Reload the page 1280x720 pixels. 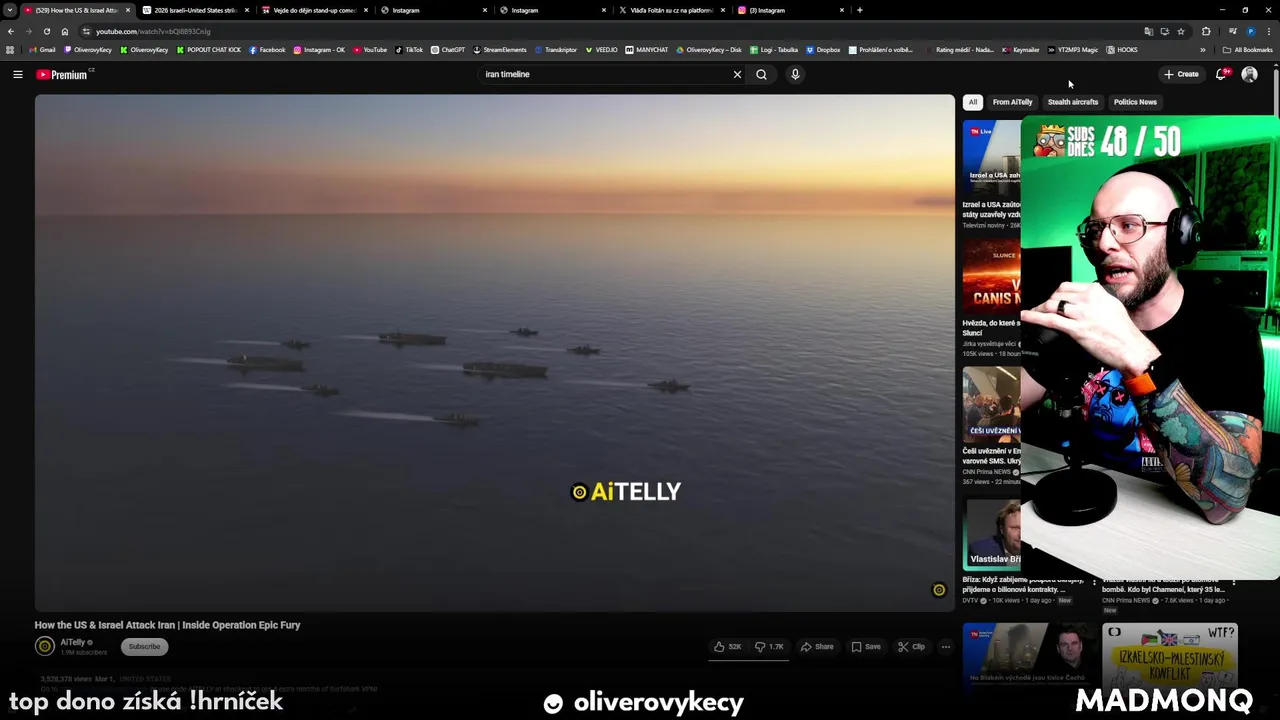(46, 31)
